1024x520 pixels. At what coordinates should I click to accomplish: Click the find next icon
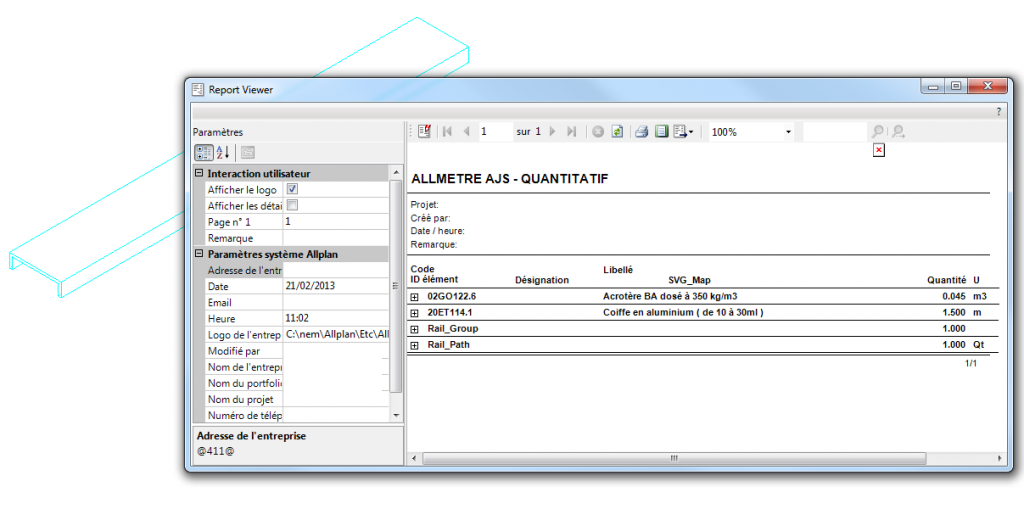899,131
